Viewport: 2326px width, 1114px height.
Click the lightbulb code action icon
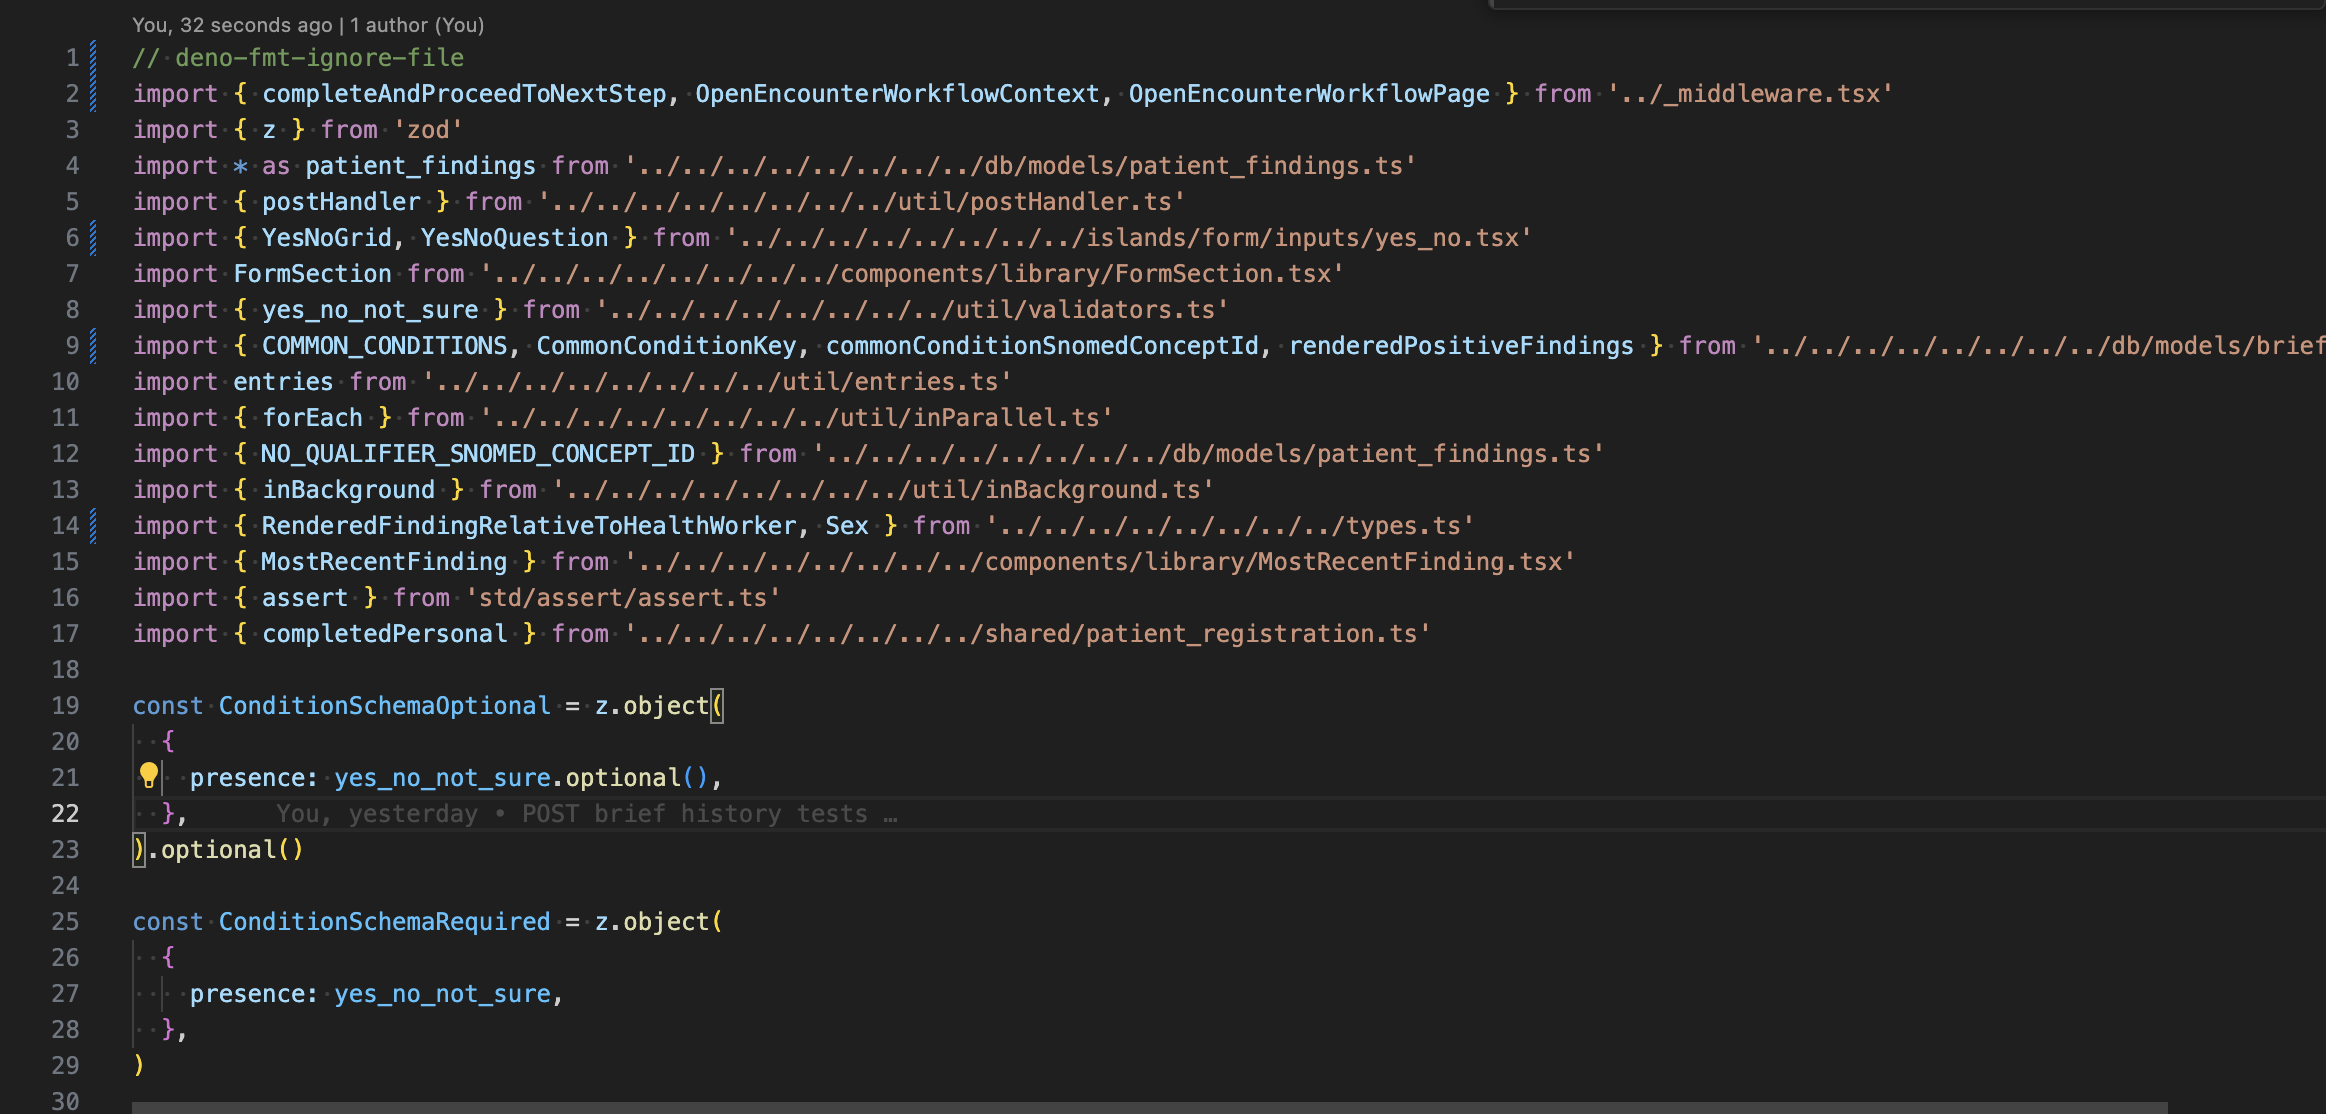pos(149,775)
